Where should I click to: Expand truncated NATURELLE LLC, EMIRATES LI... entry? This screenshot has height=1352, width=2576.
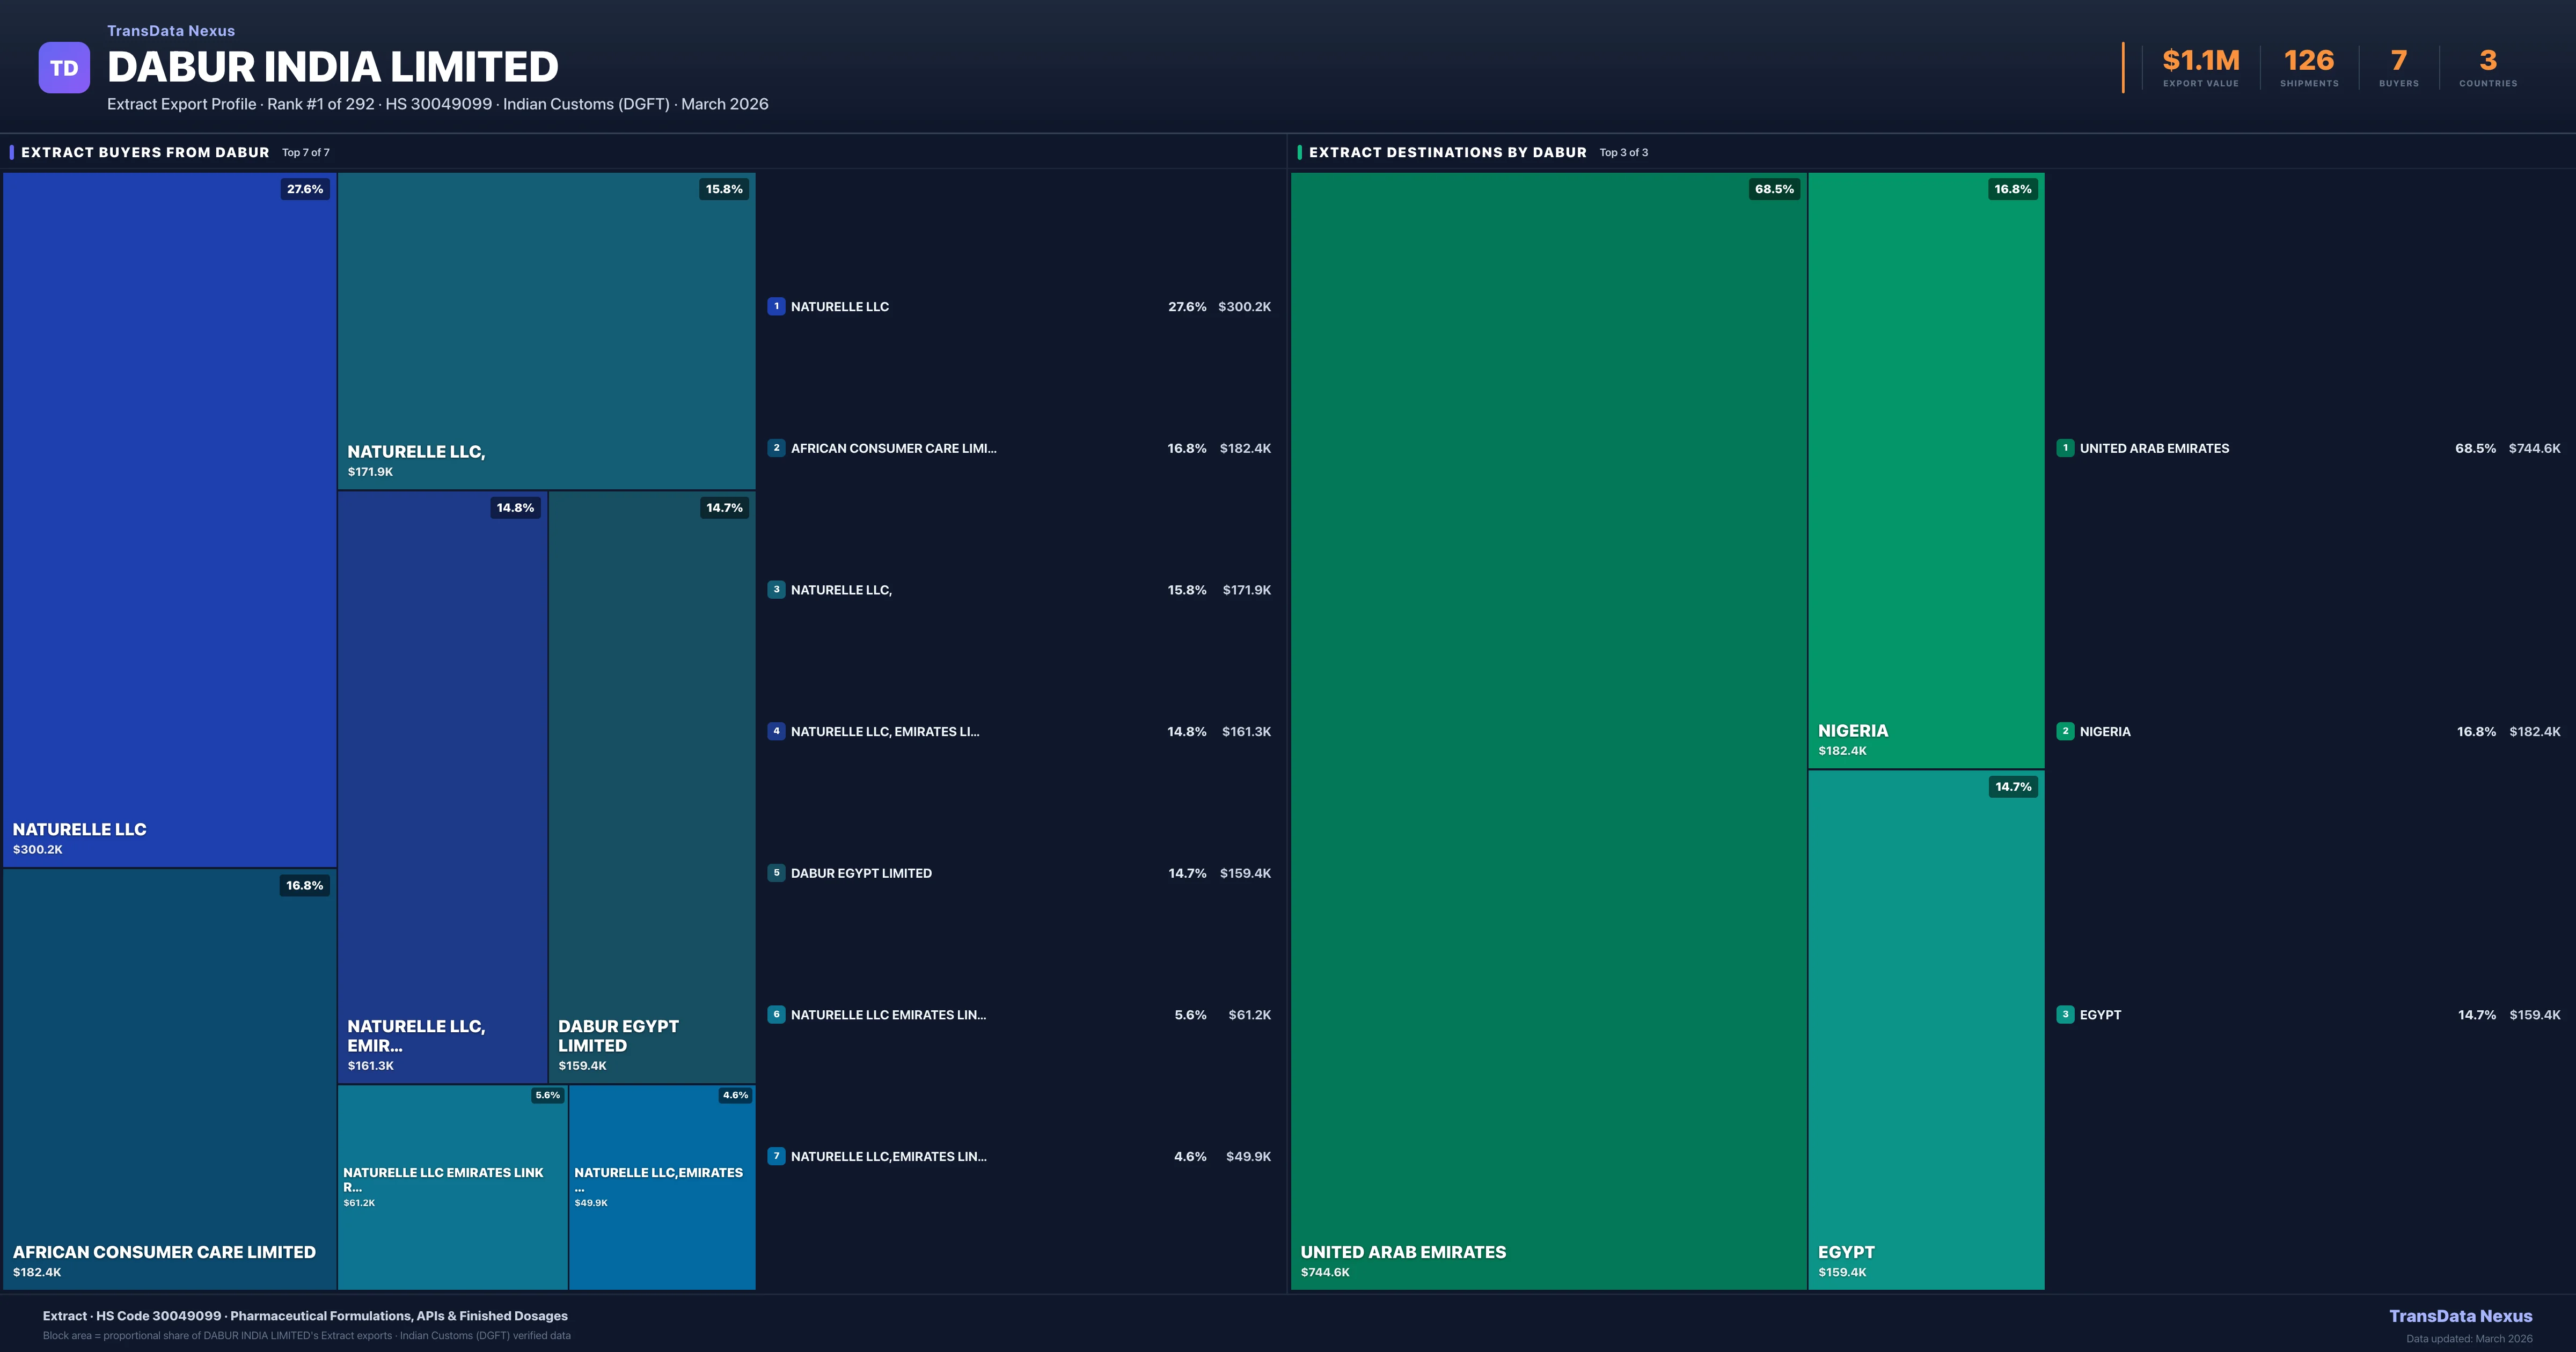point(885,731)
